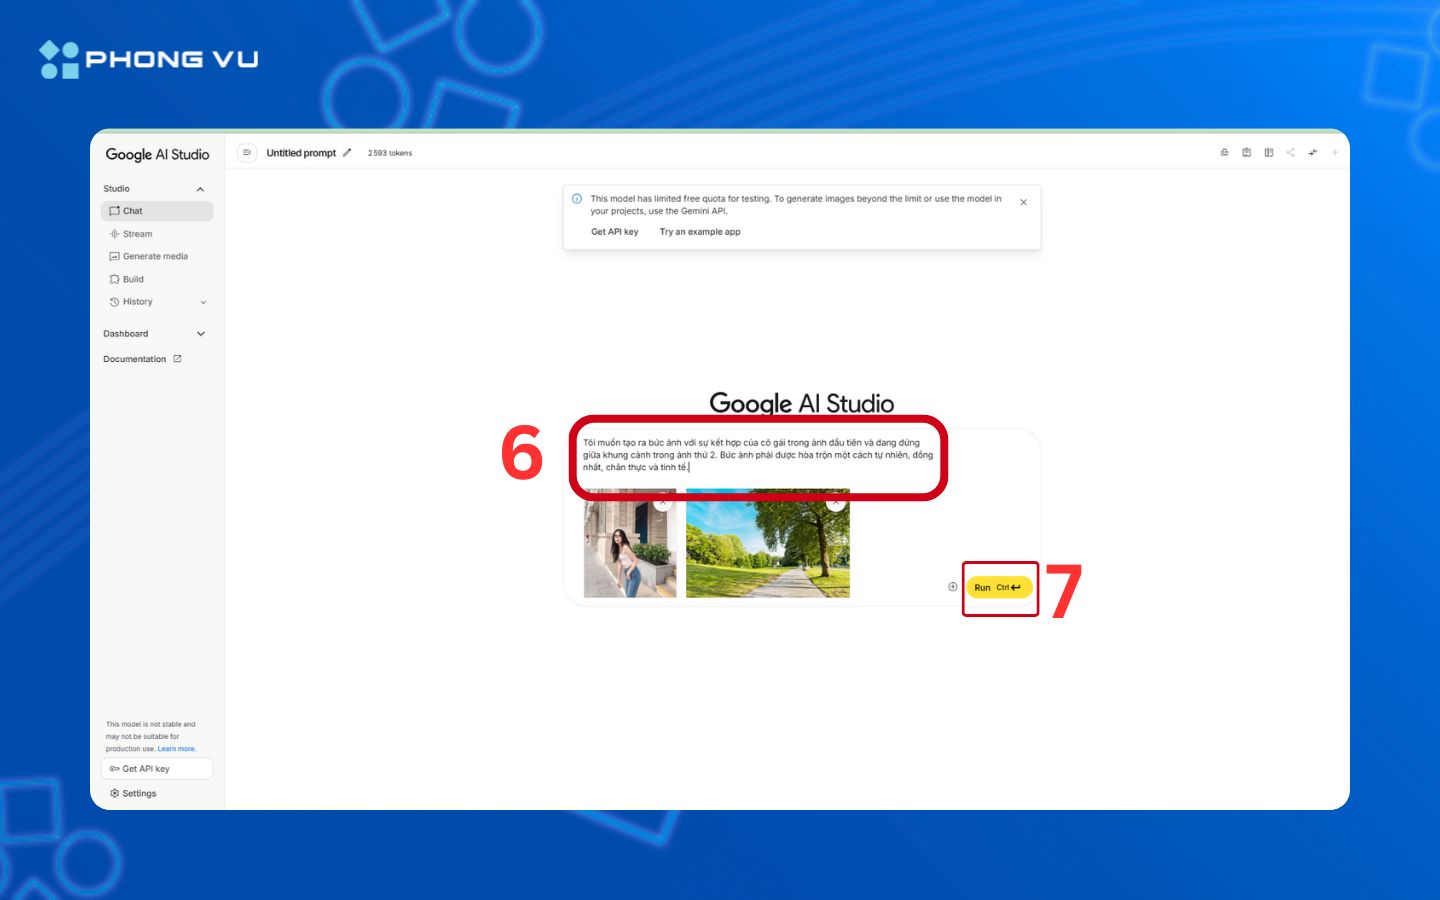Click the compare mode icon in the top toolbar
Viewport: 1440px width, 900px height.
(x=1268, y=153)
